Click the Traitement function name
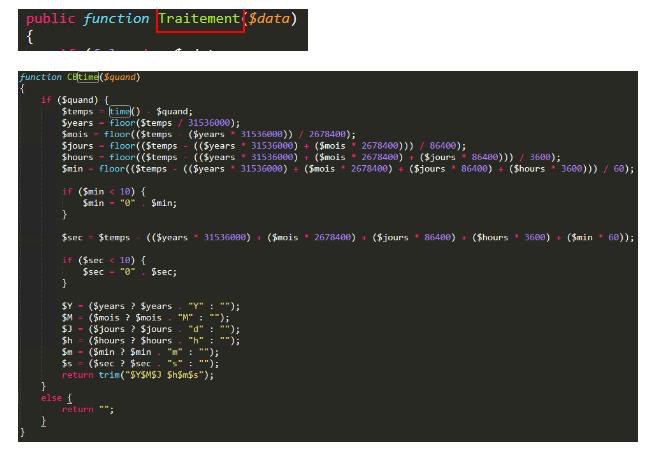 (199, 19)
